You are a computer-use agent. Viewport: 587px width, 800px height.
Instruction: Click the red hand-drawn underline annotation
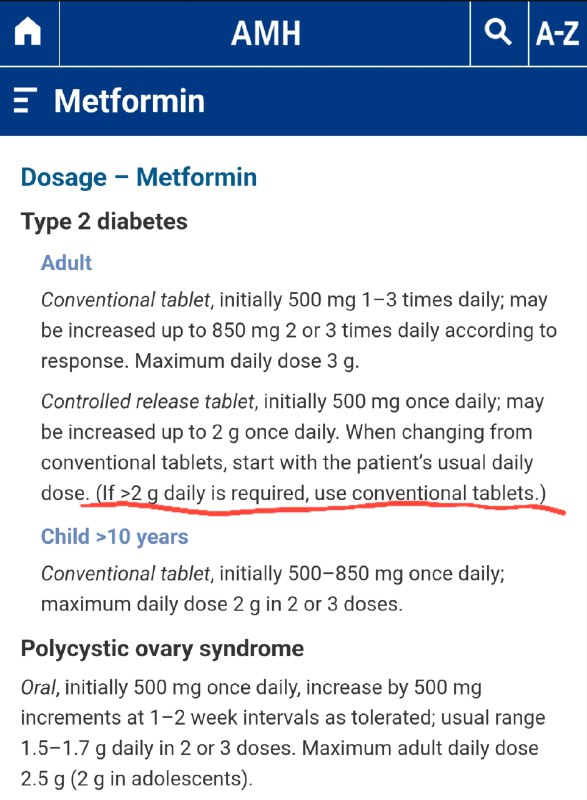coord(323,509)
